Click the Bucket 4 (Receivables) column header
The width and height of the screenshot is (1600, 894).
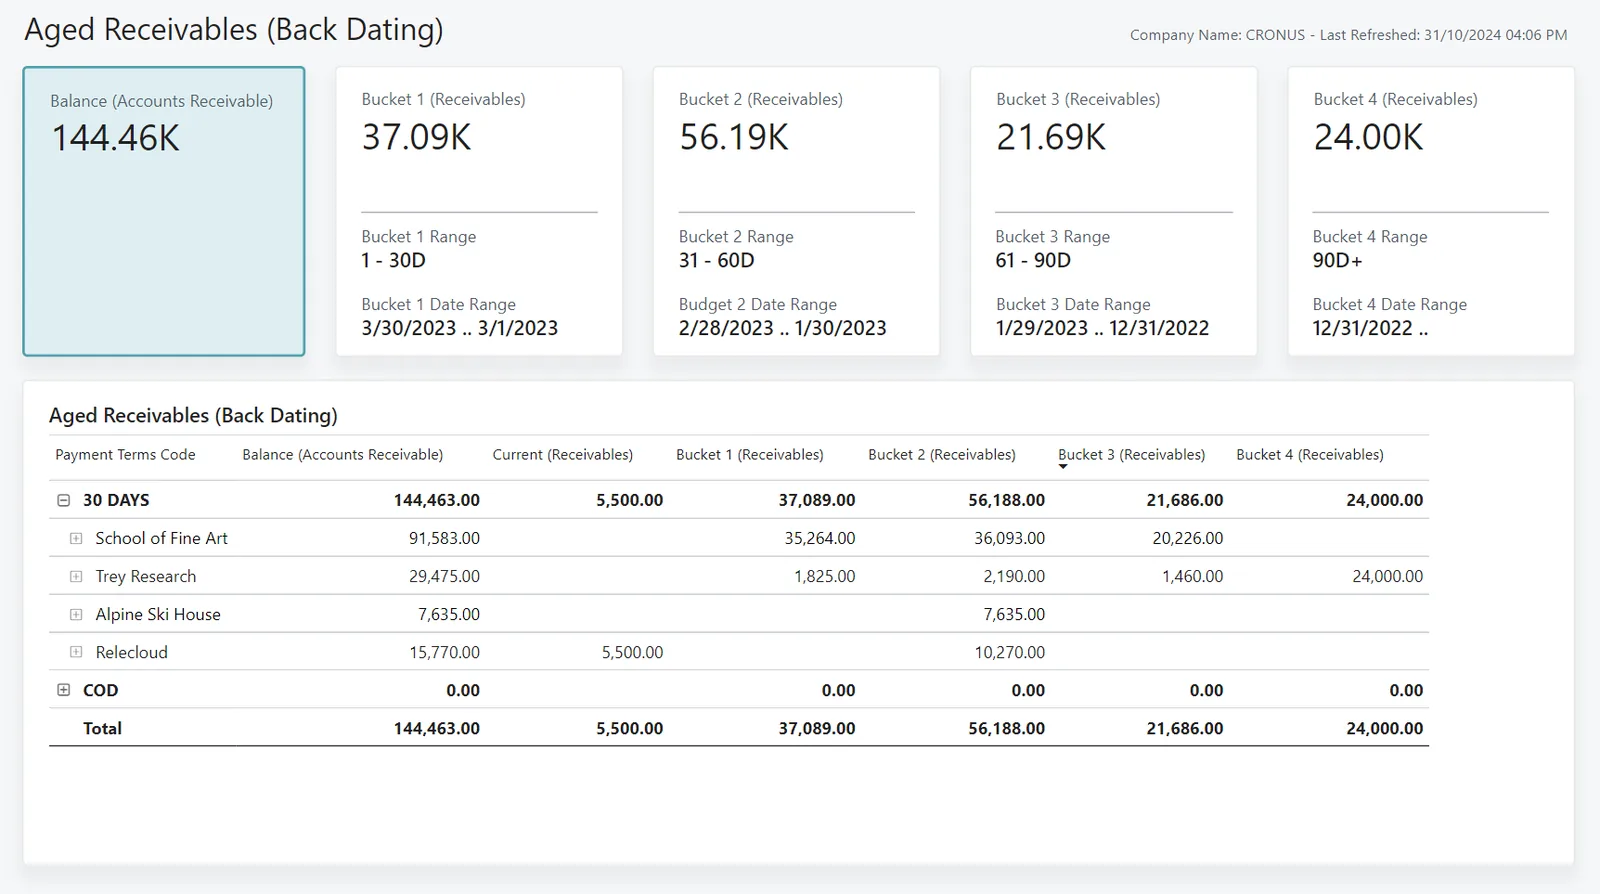click(x=1310, y=455)
